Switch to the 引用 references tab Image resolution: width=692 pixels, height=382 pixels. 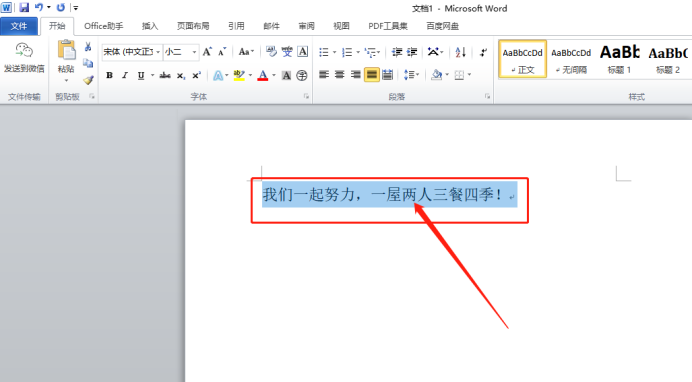(x=236, y=26)
